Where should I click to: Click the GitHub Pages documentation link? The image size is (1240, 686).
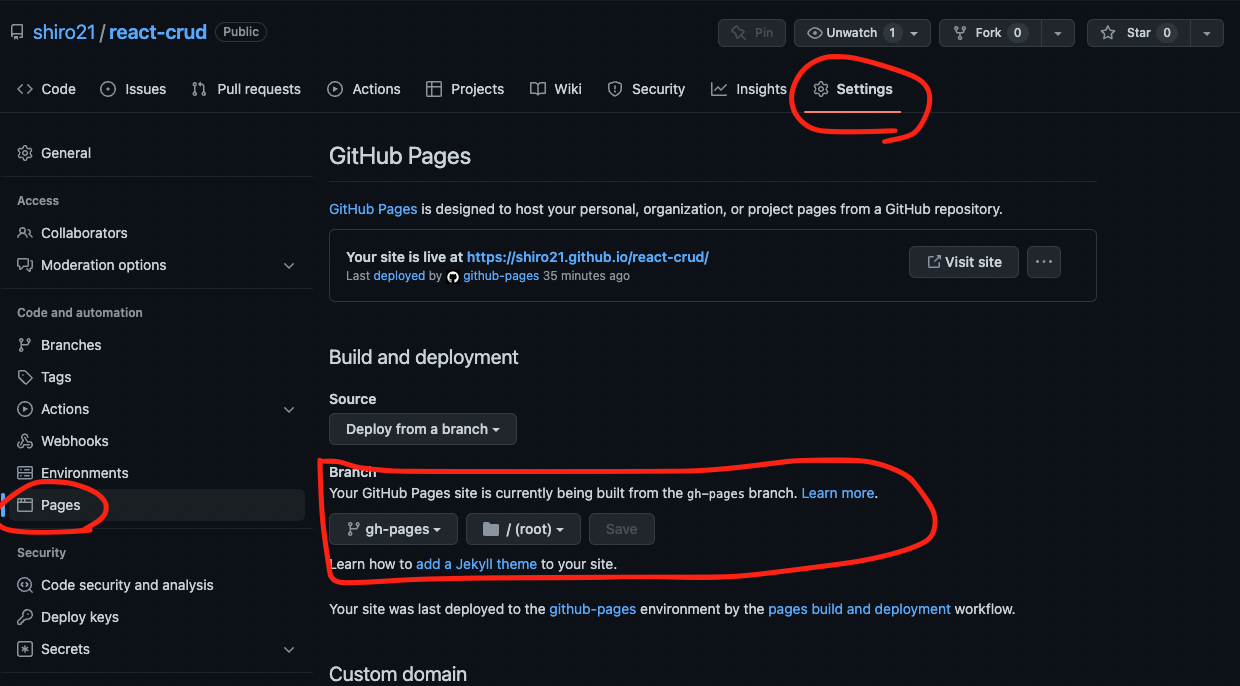373,209
